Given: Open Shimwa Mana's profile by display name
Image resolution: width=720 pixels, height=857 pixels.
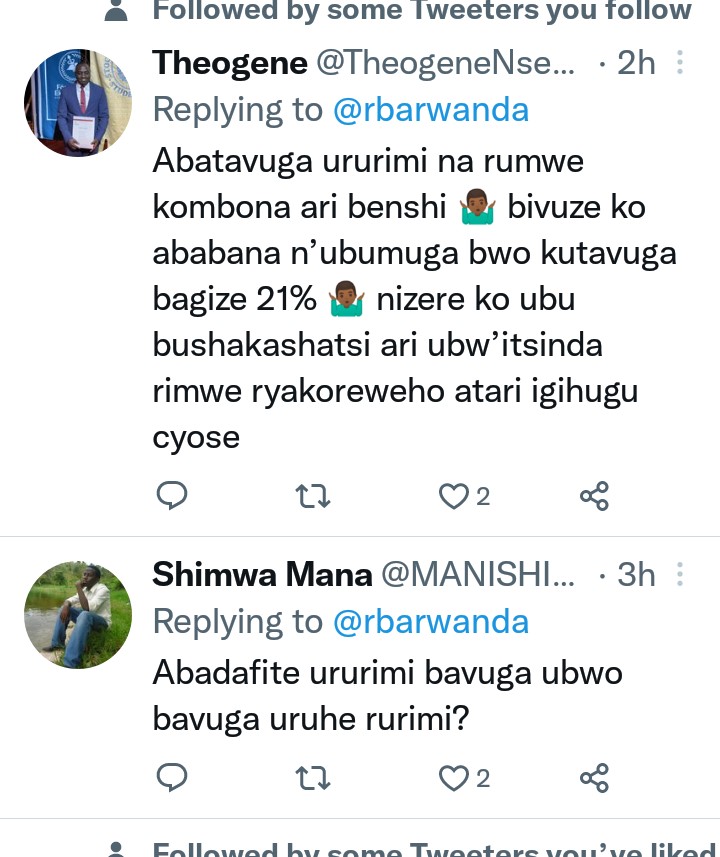Looking at the screenshot, I should pyautogui.click(x=262, y=575).
